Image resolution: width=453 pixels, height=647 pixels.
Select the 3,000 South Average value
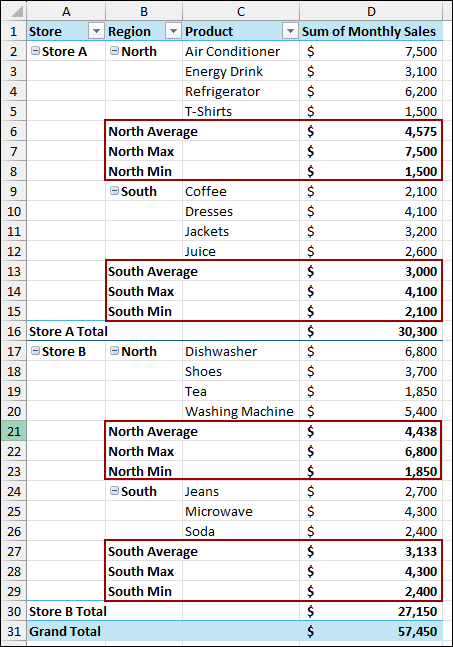coord(371,272)
